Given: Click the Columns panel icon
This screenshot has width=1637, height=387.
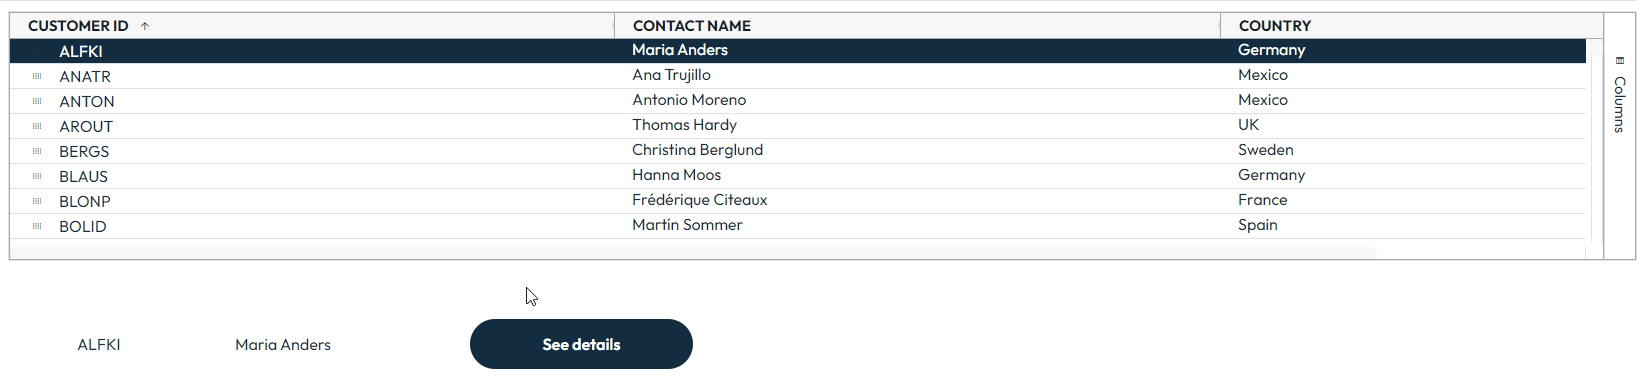Looking at the screenshot, I should (1620, 60).
